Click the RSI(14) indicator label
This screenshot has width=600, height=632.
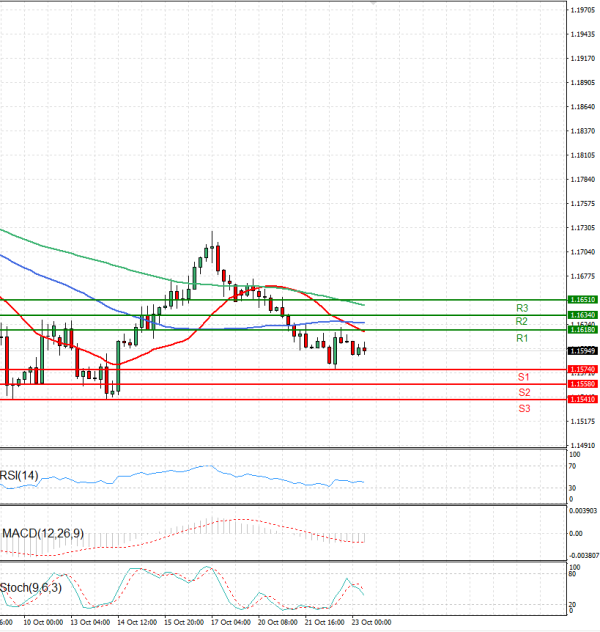[x=20, y=475]
